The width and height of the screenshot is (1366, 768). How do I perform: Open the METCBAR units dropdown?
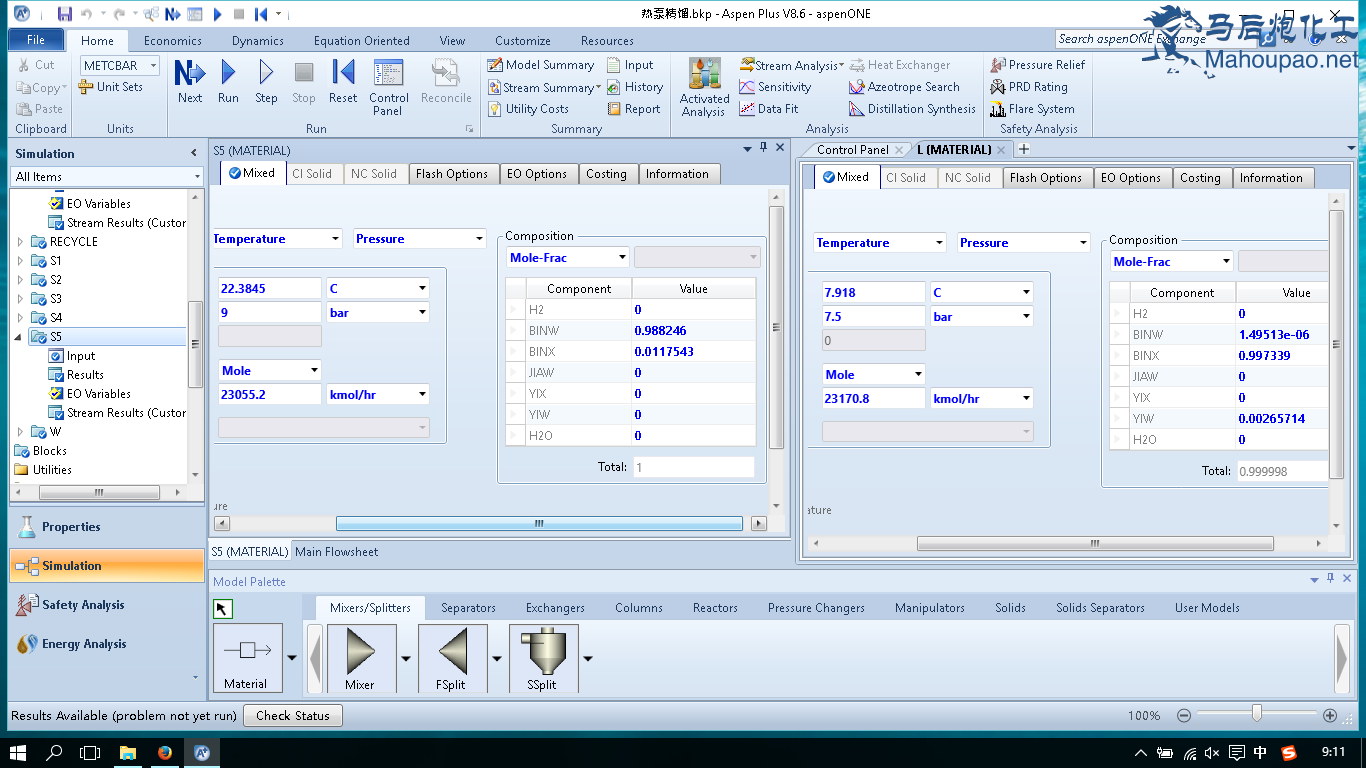coord(153,66)
